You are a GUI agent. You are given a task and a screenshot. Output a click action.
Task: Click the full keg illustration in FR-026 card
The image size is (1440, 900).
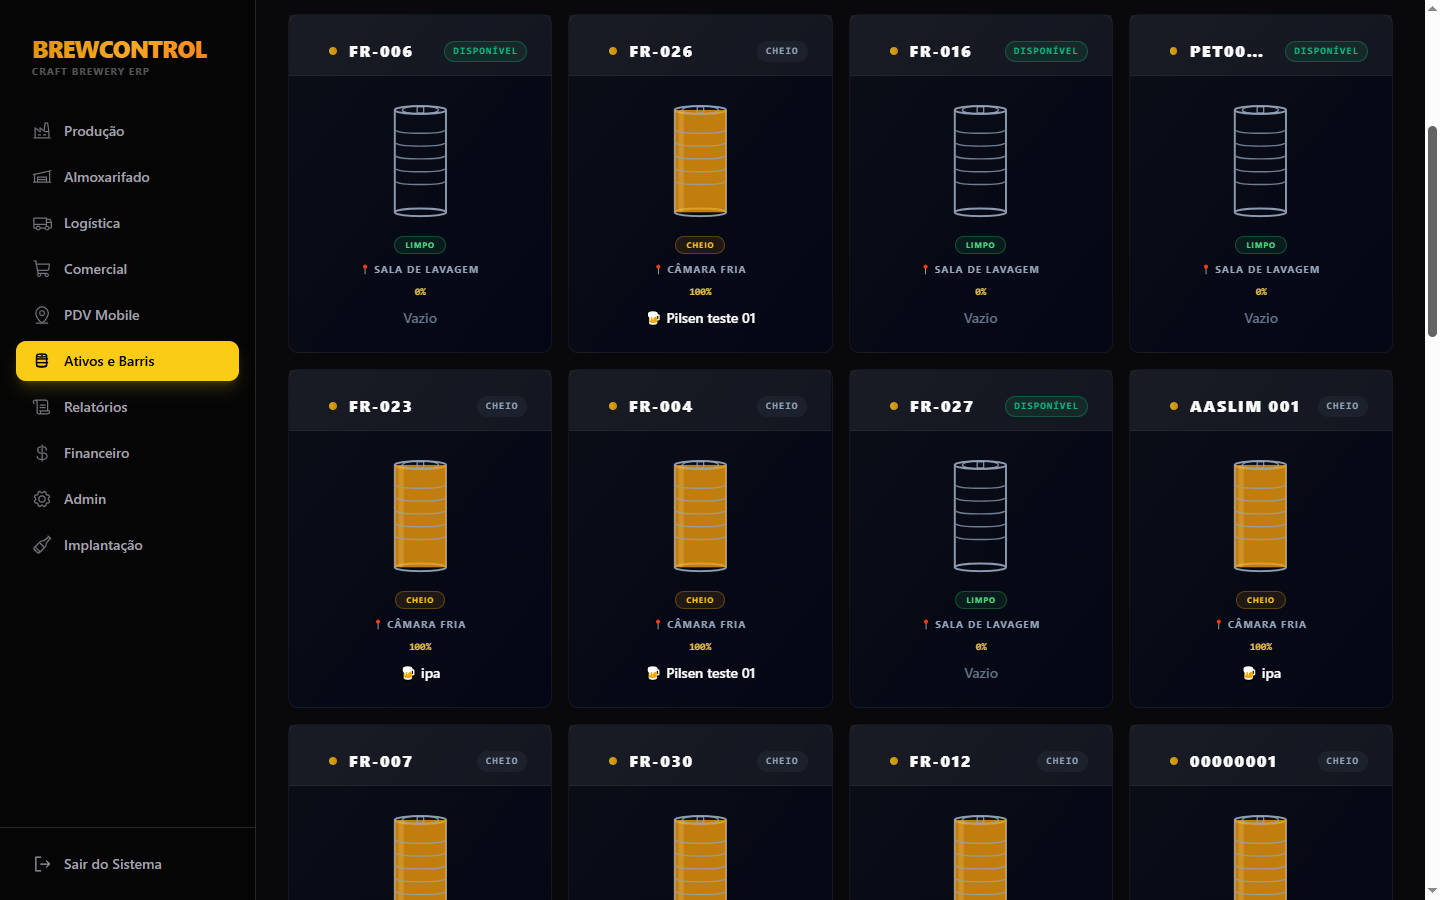(x=700, y=161)
